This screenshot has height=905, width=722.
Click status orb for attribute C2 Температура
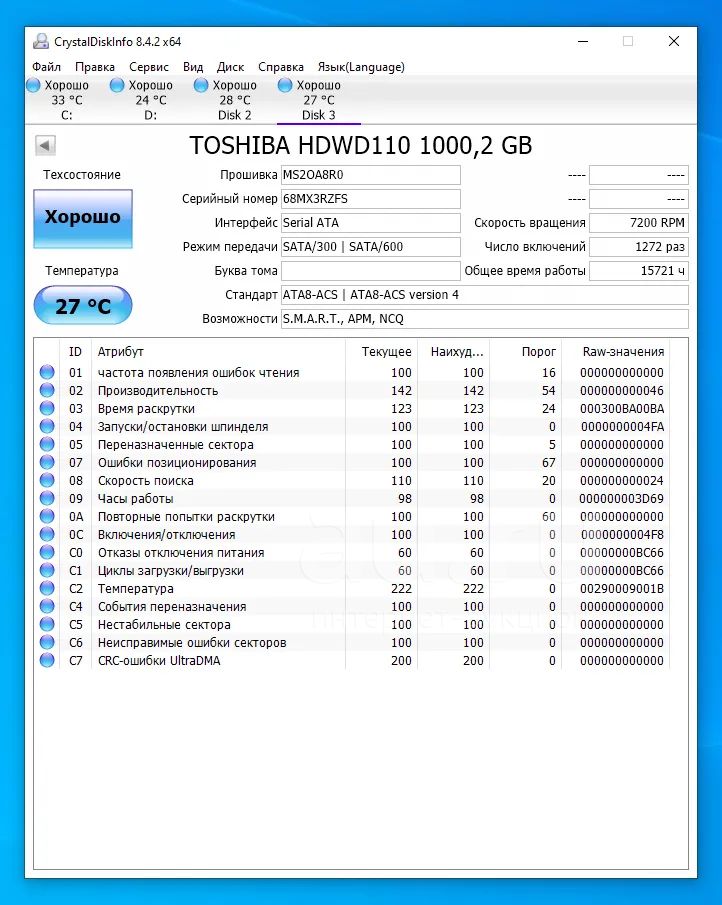point(47,588)
